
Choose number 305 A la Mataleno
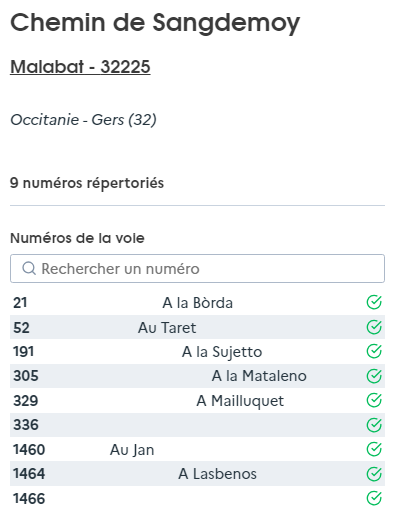197,376
